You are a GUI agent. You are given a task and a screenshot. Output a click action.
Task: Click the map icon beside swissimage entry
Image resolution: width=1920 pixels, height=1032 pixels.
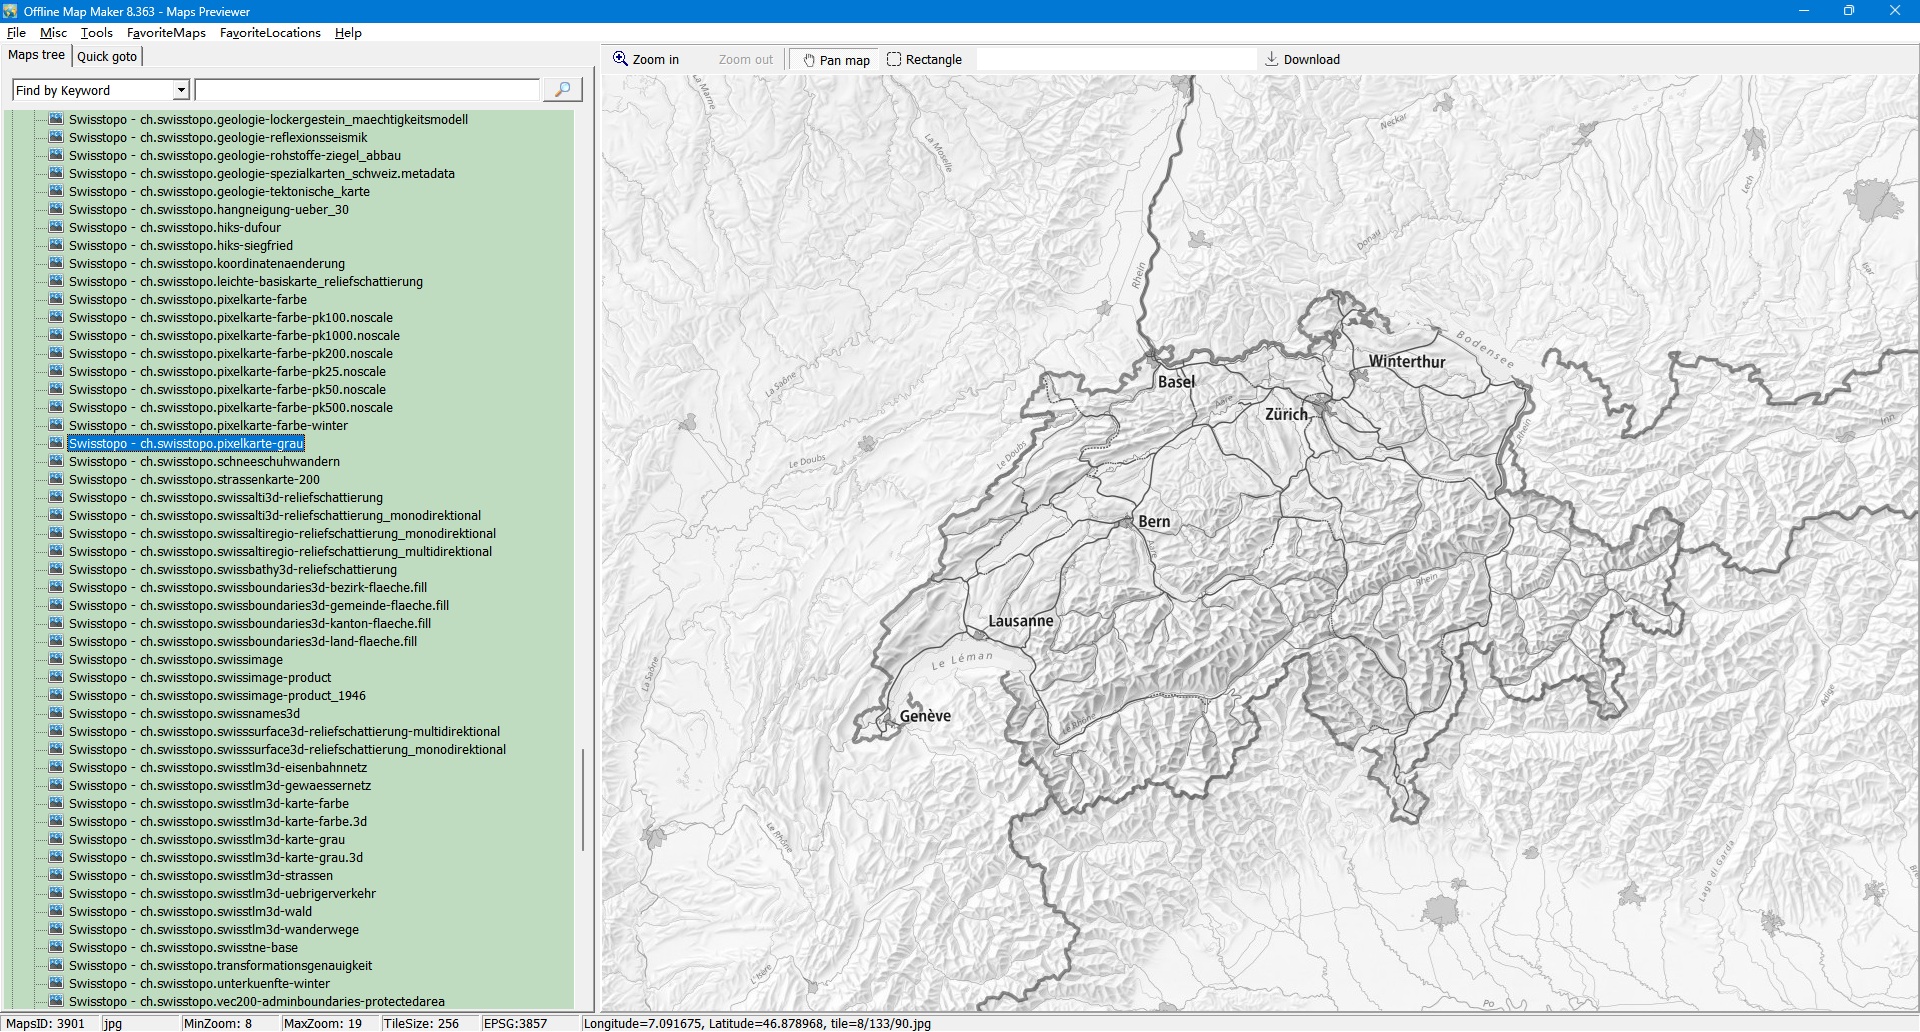tap(56, 660)
